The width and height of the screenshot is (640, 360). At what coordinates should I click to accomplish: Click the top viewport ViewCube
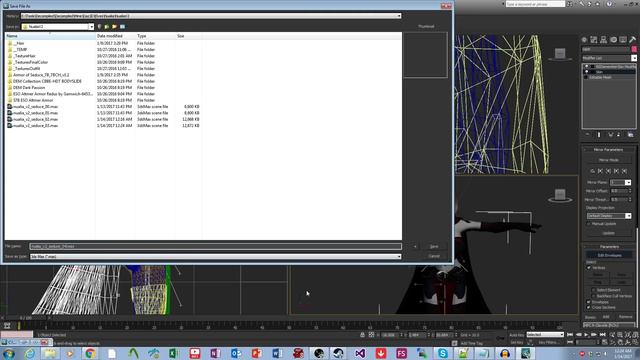pos(560,54)
